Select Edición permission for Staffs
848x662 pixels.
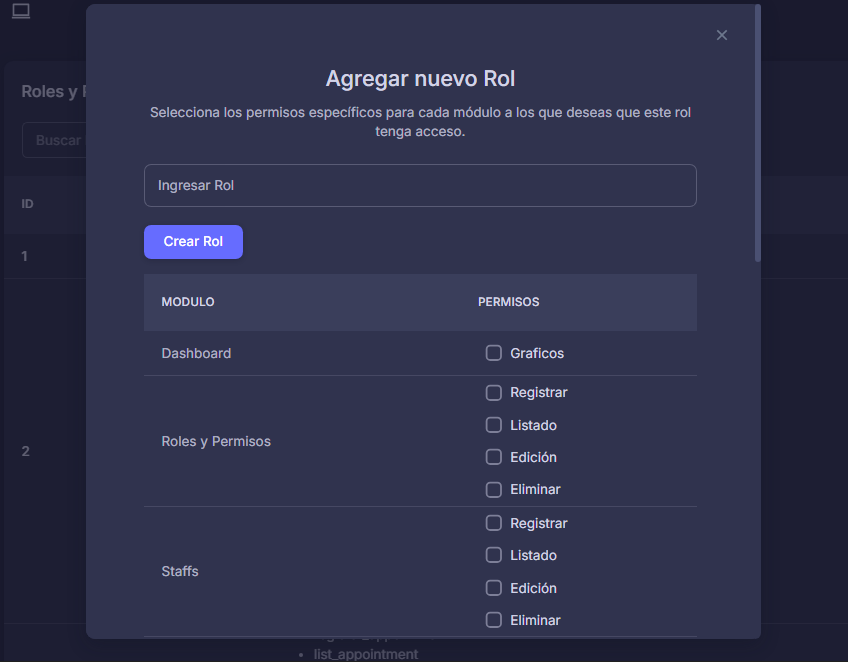pyautogui.click(x=493, y=588)
